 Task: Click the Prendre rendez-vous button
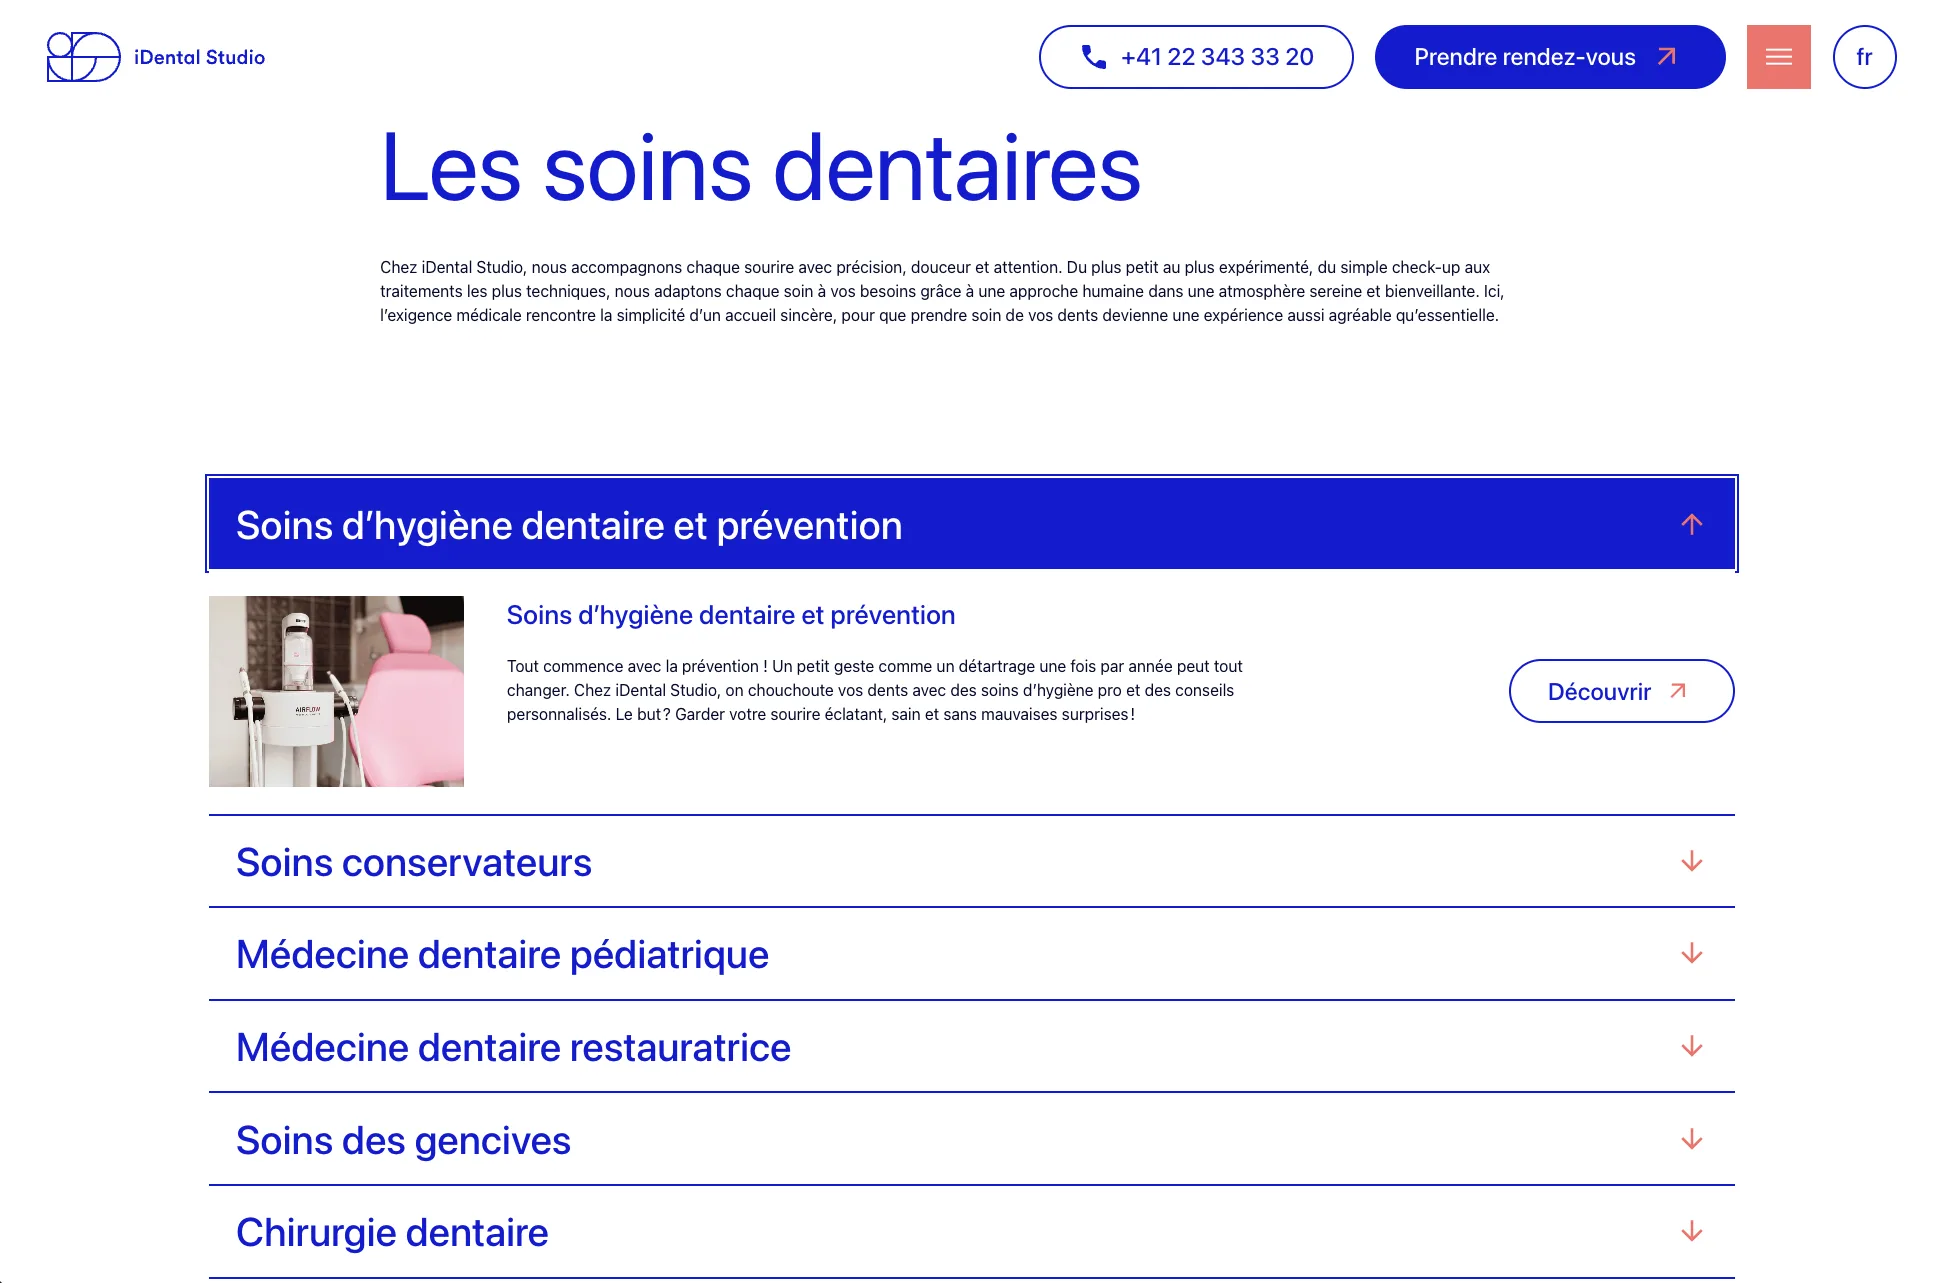coord(1524,57)
